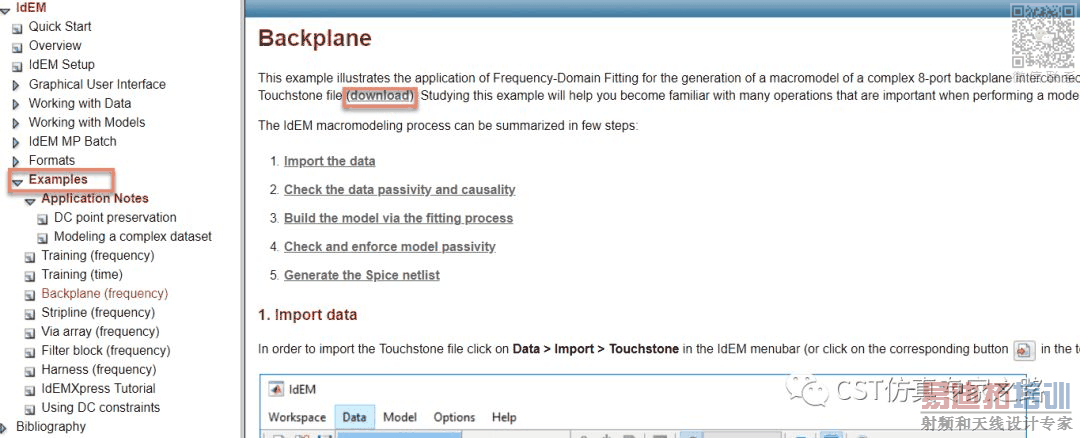The width and height of the screenshot is (1080, 438).
Task: Open the IdEMXpress Tutorial topic
Action: 98,388
